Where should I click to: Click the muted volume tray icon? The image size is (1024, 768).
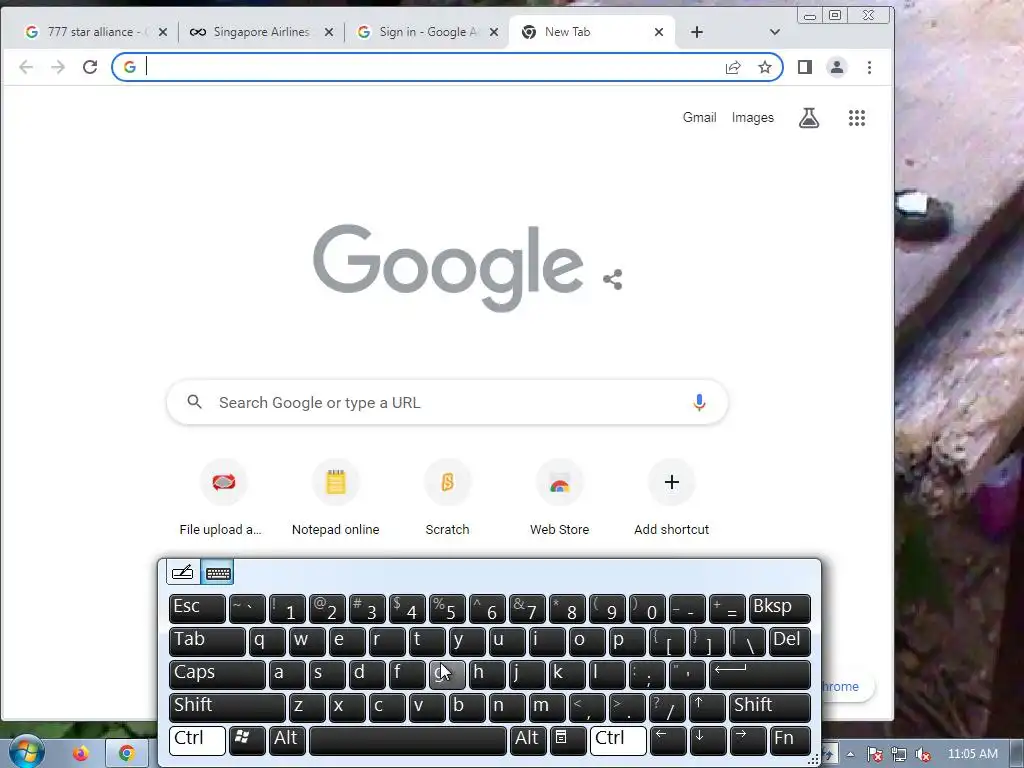pyautogui.click(x=923, y=754)
